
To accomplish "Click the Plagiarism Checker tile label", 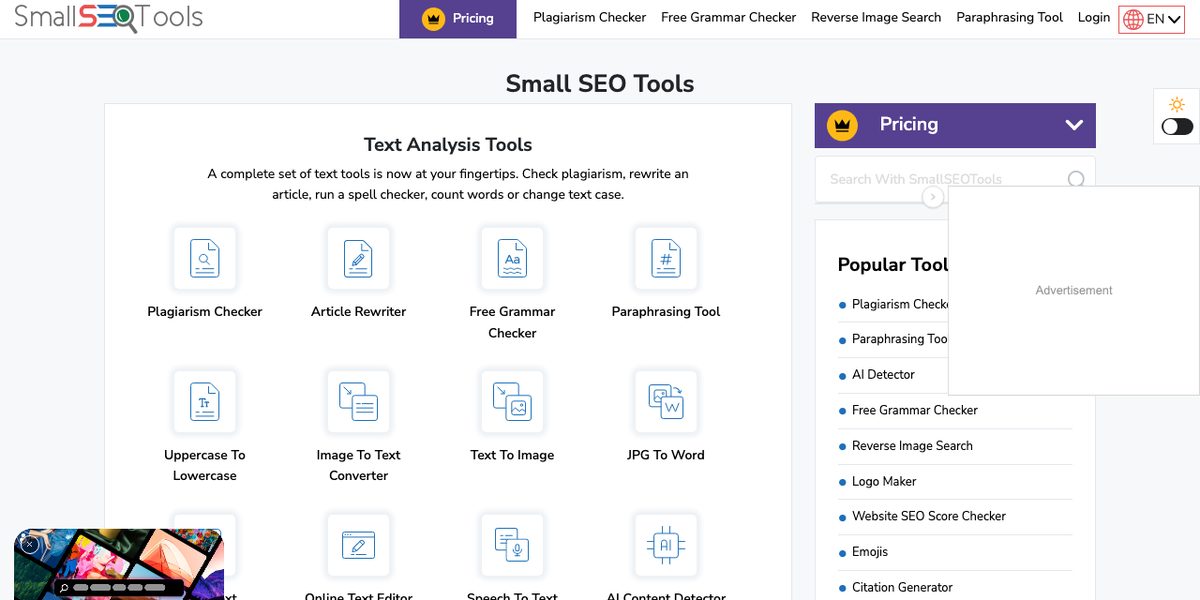I will [205, 312].
